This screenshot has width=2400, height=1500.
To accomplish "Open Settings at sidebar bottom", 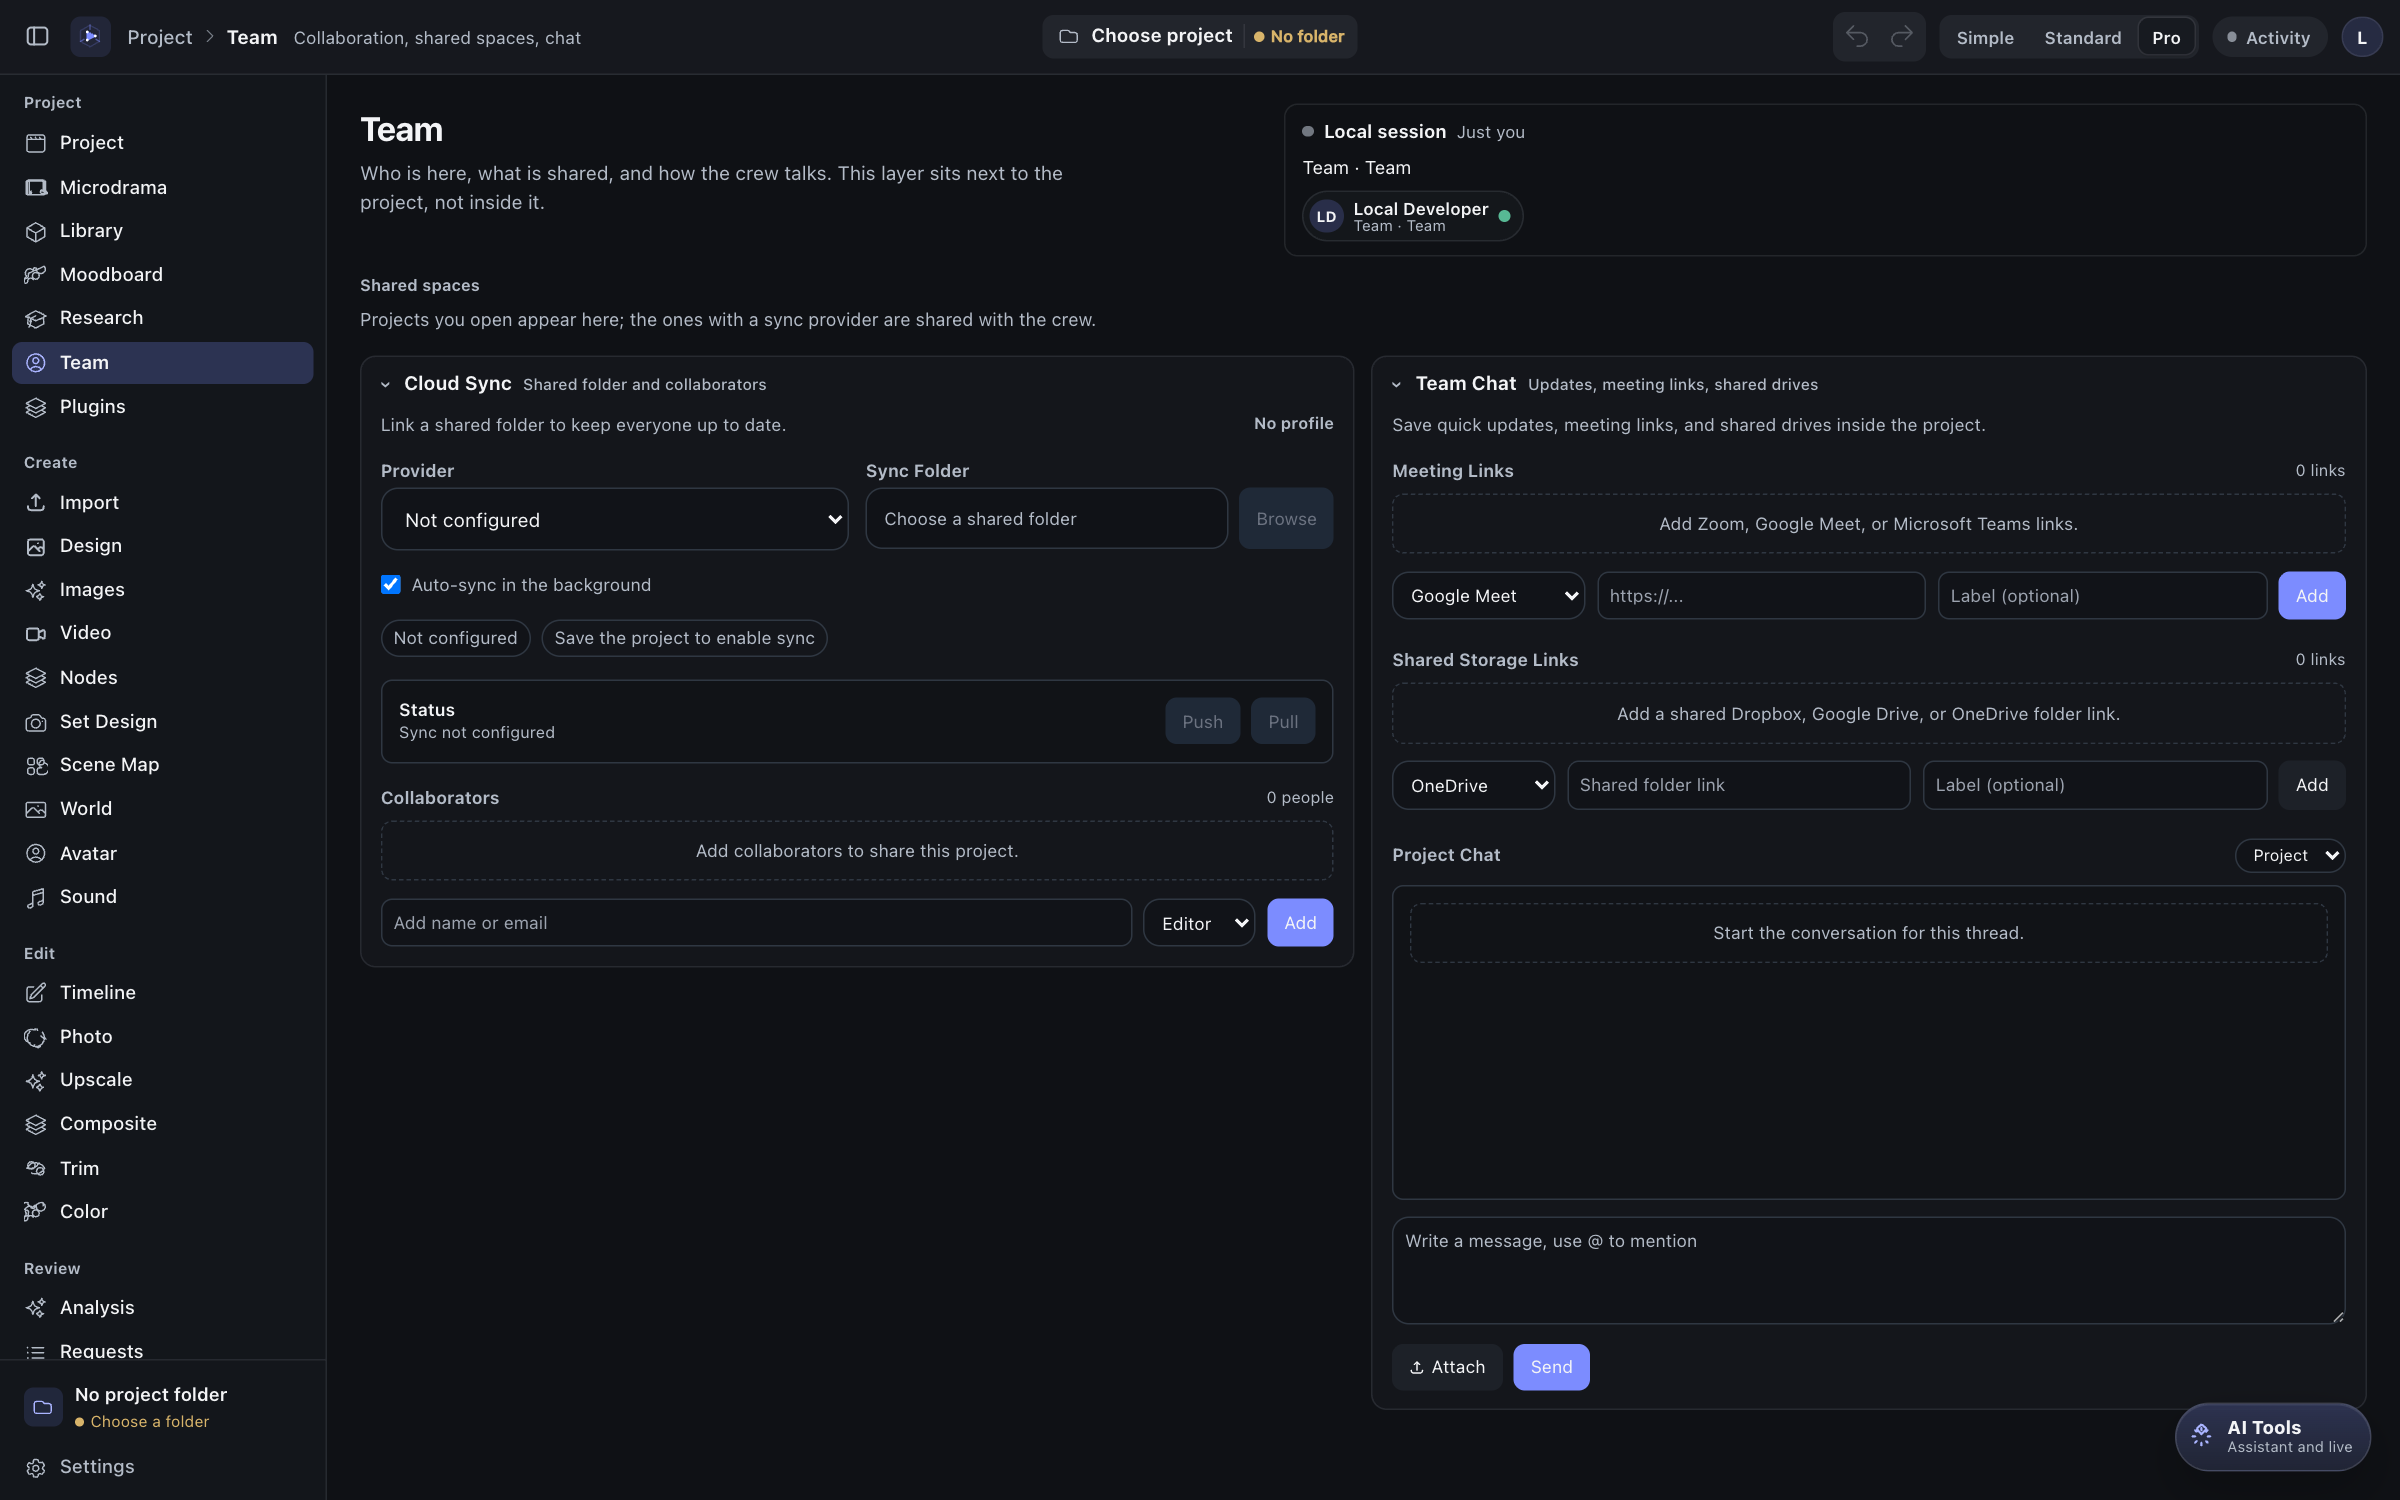I will pyautogui.click(x=162, y=1466).
